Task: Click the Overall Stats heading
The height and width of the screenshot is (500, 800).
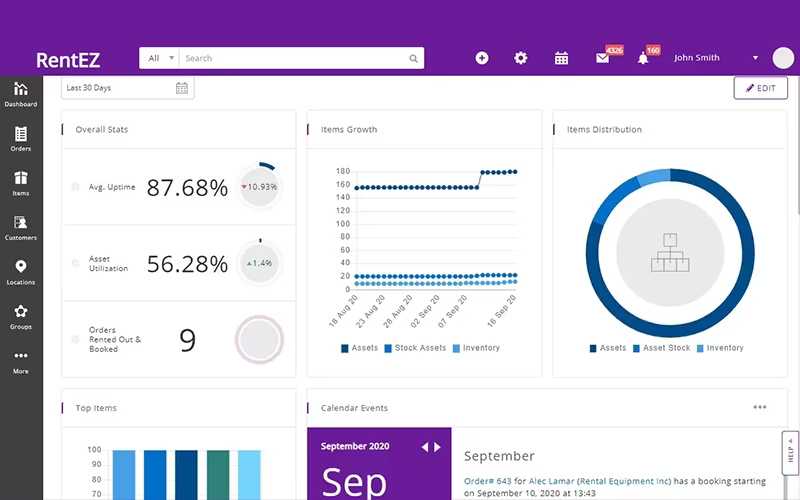Action: tap(102, 130)
